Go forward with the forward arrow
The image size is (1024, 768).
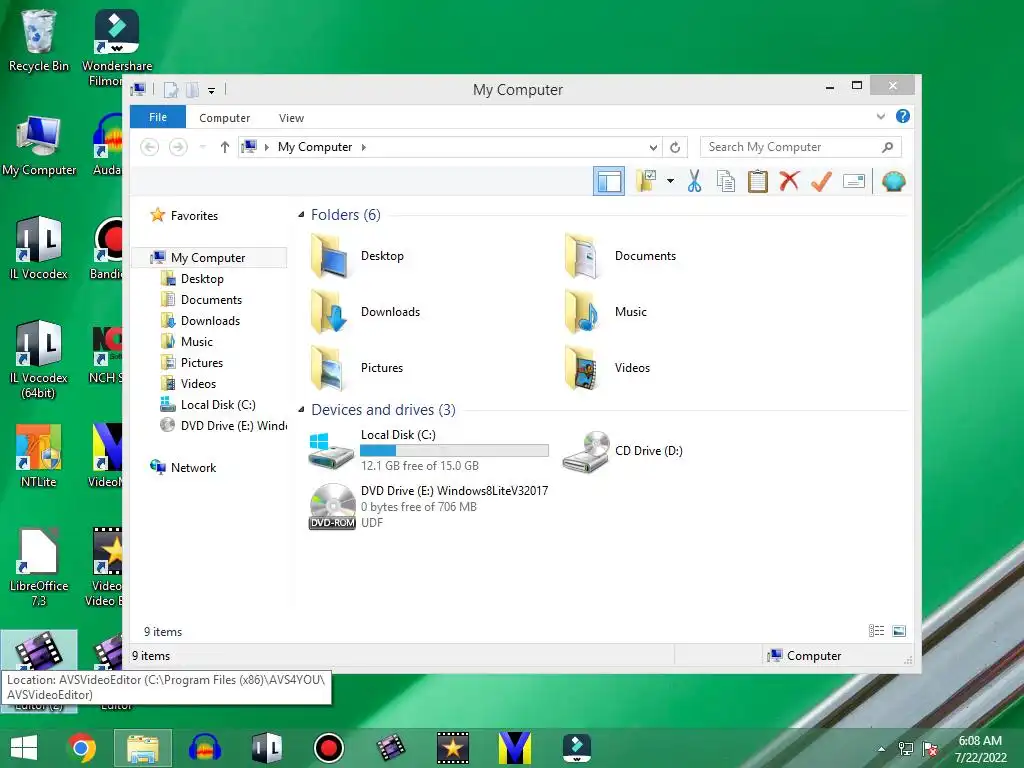pyautogui.click(x=178, y=147)
